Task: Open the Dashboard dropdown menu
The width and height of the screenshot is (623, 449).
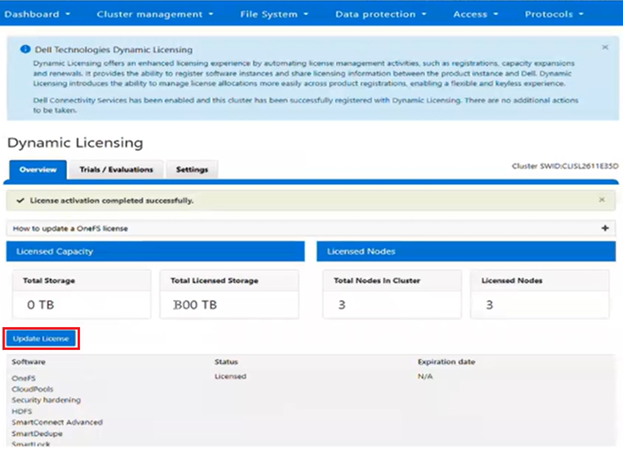Action: (x=40, y=15)
